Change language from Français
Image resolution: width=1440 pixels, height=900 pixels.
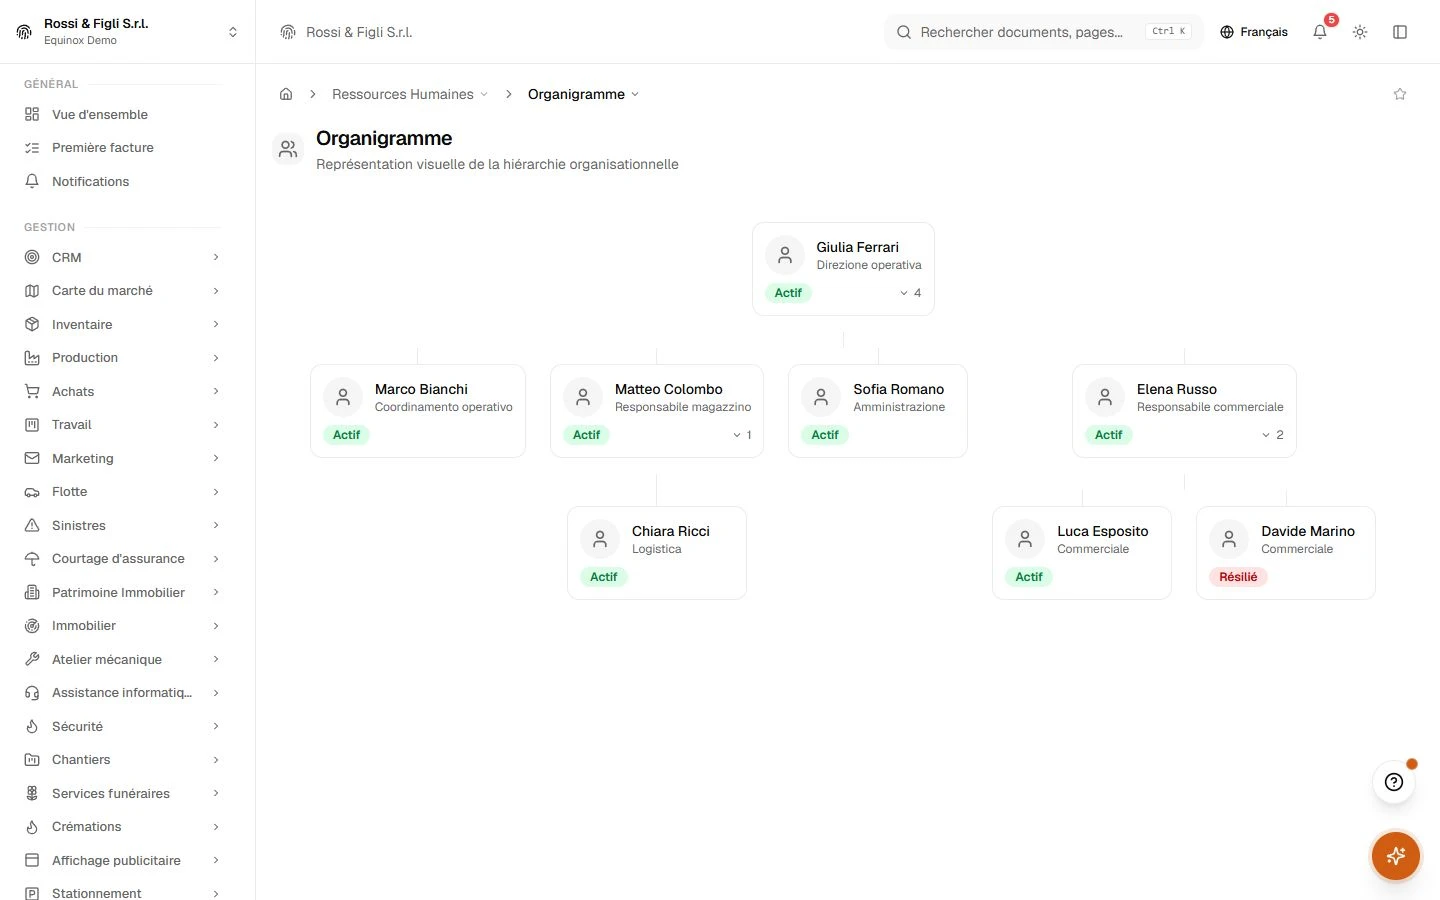coord(1254,32)
